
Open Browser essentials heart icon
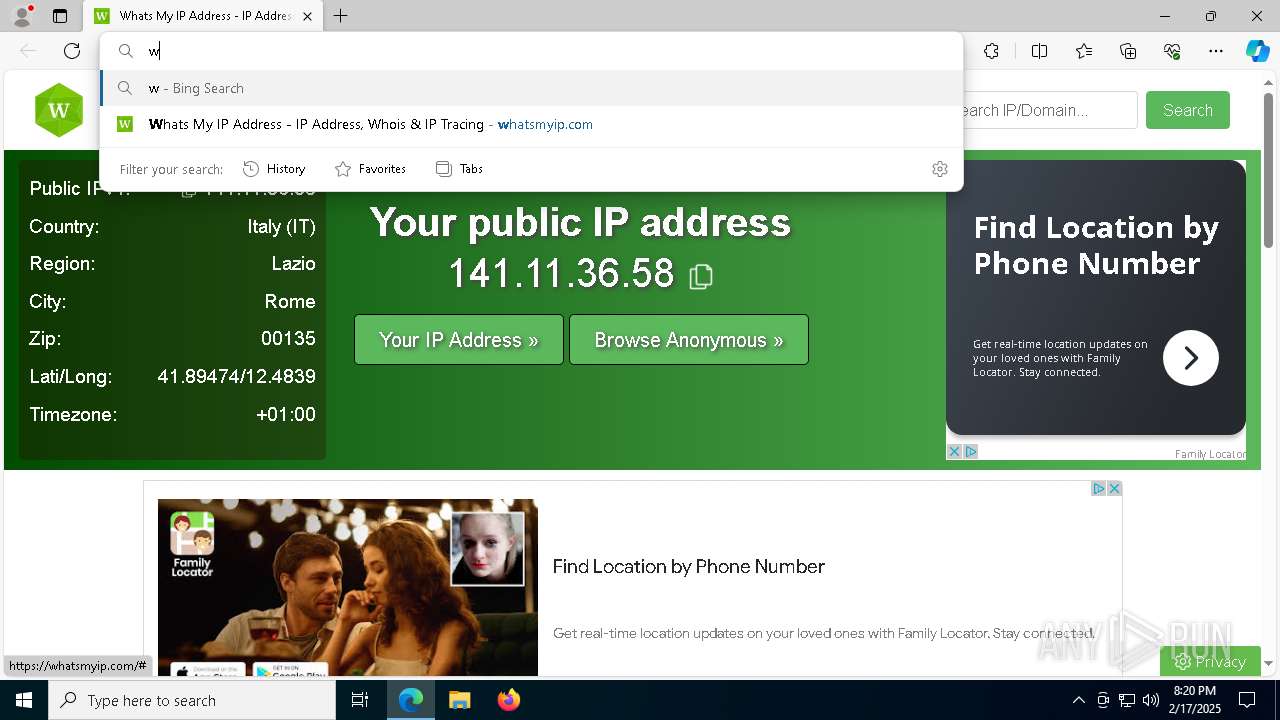(1172, 51)
